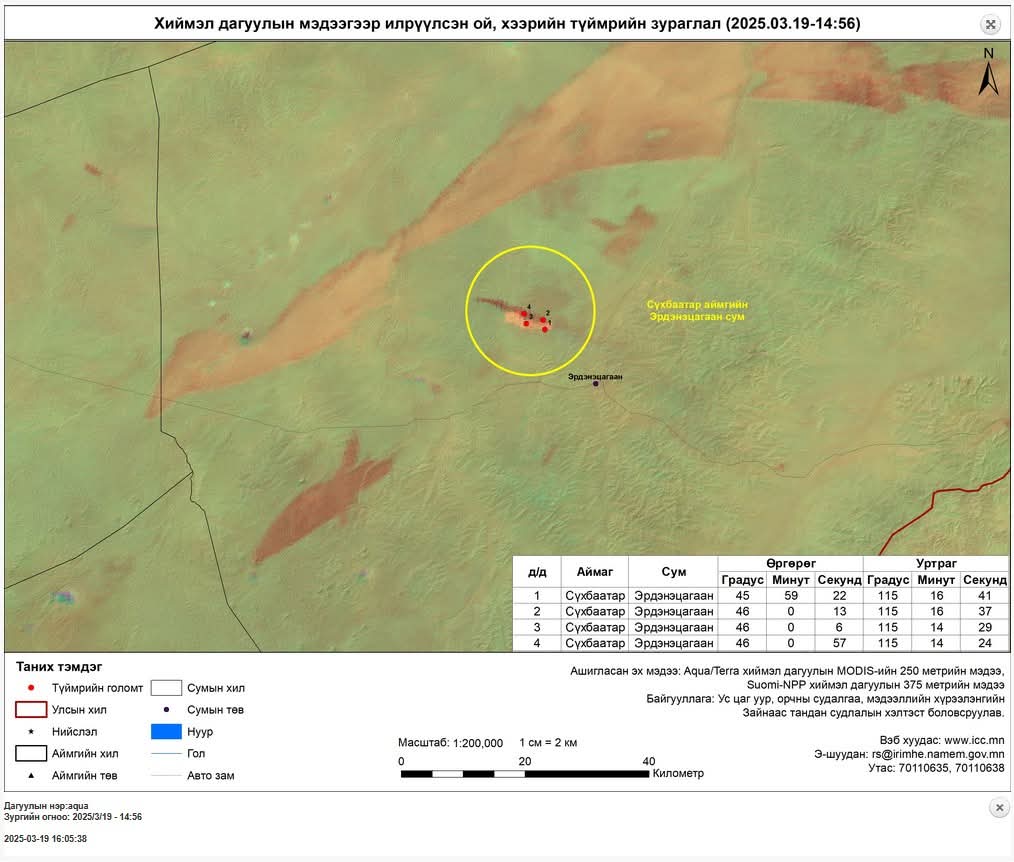Click fire hotspot marker number 4
This screenshot has width=1014, height=862.
tap(523, 314)
